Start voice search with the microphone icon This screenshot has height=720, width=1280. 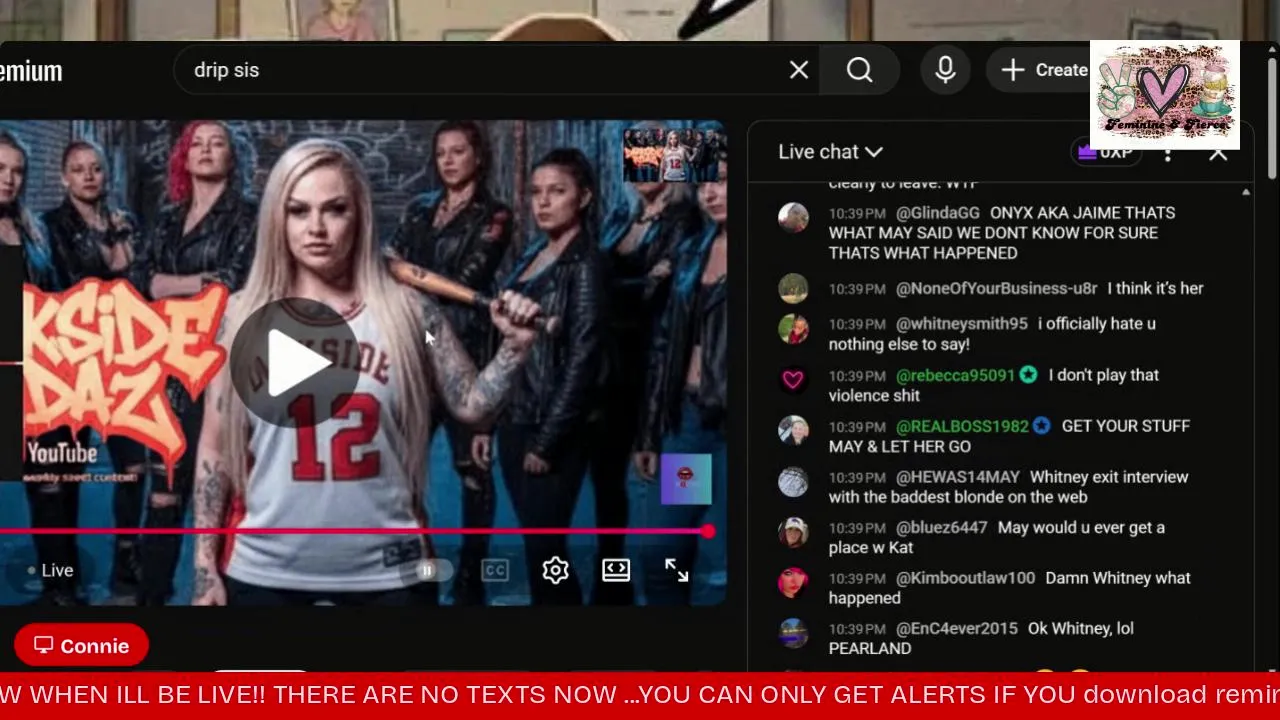[x=945, y=70]
